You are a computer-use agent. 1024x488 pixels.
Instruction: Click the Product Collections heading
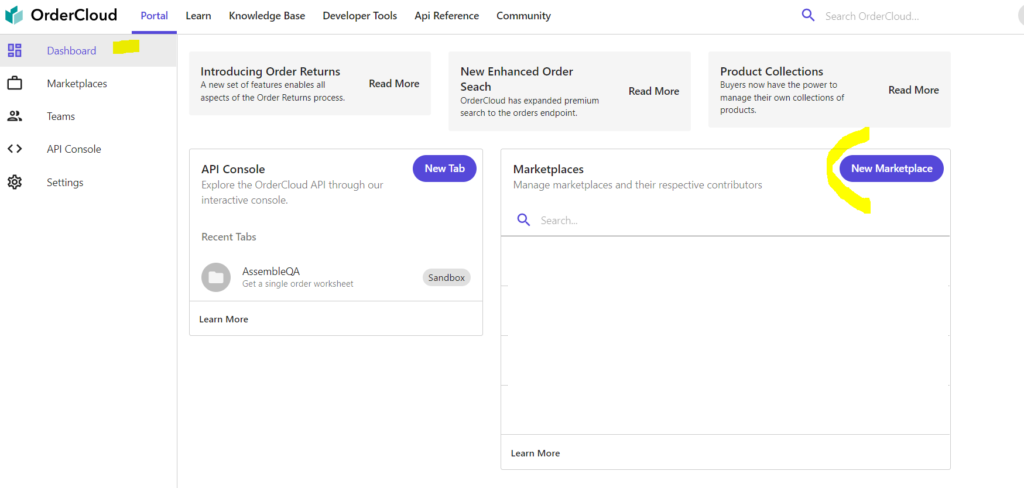pyautogui.click(x=772, y=71)
